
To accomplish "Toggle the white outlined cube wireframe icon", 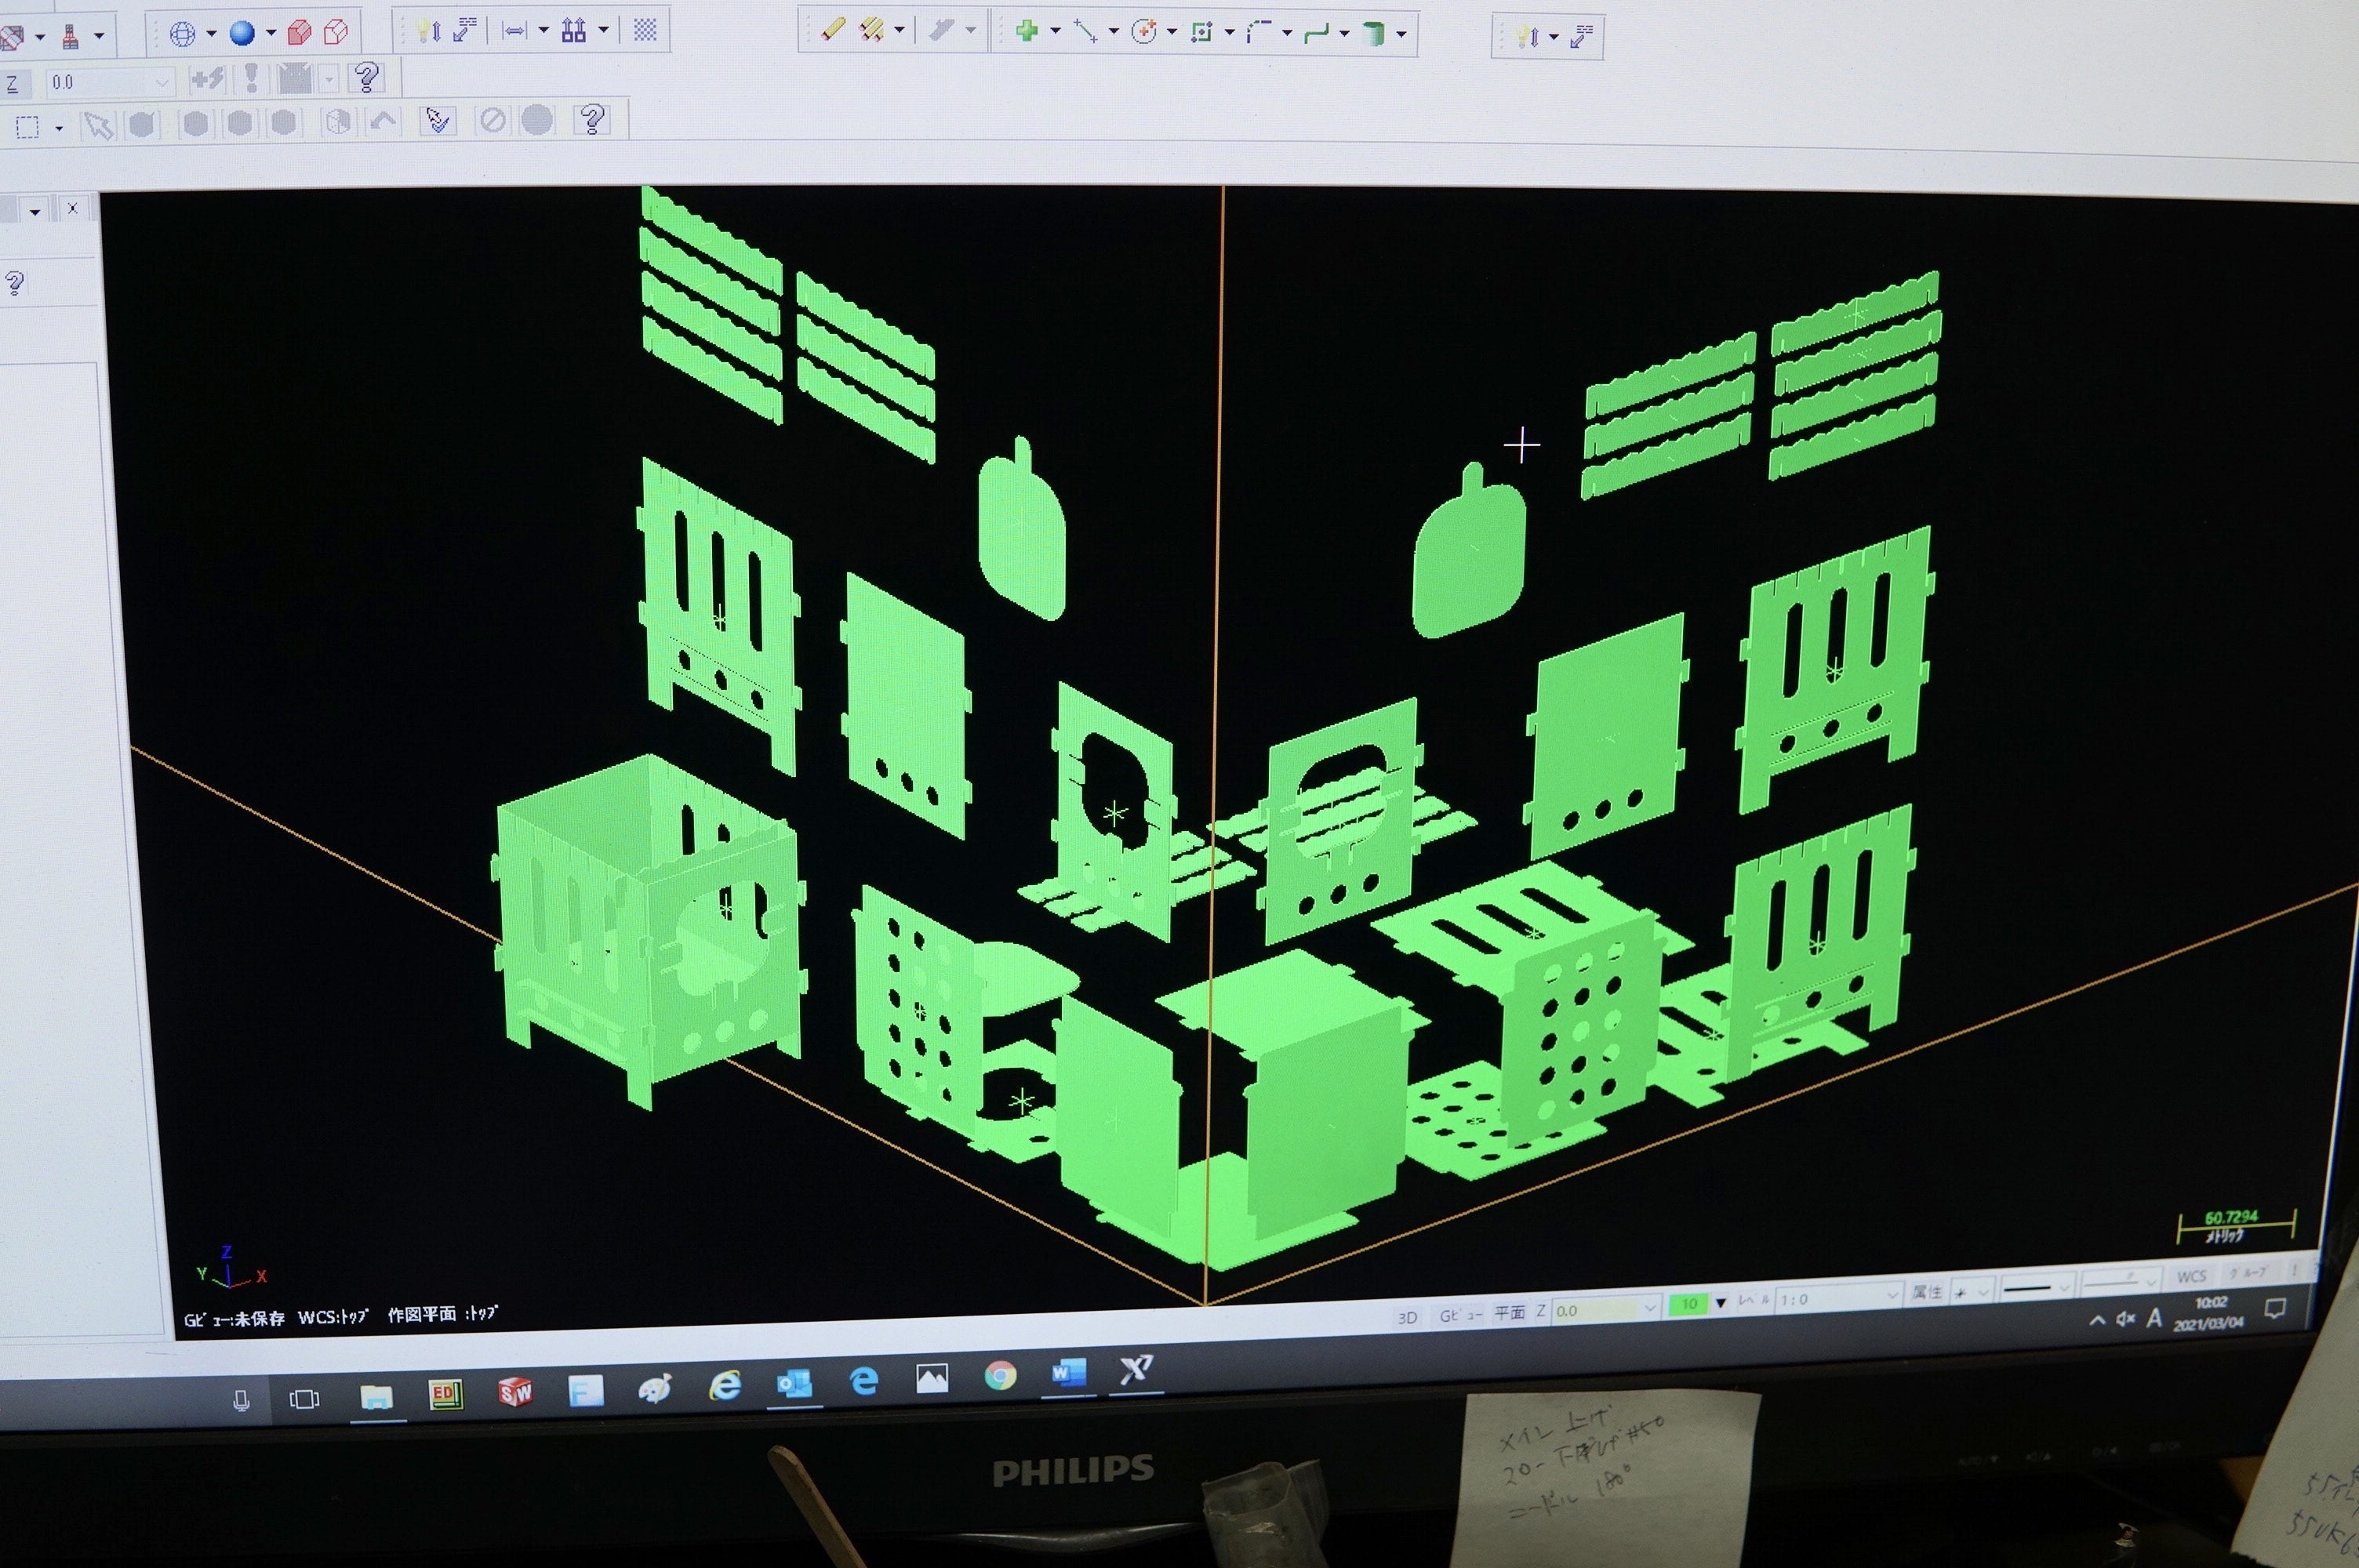I will (x=337, y=33).
